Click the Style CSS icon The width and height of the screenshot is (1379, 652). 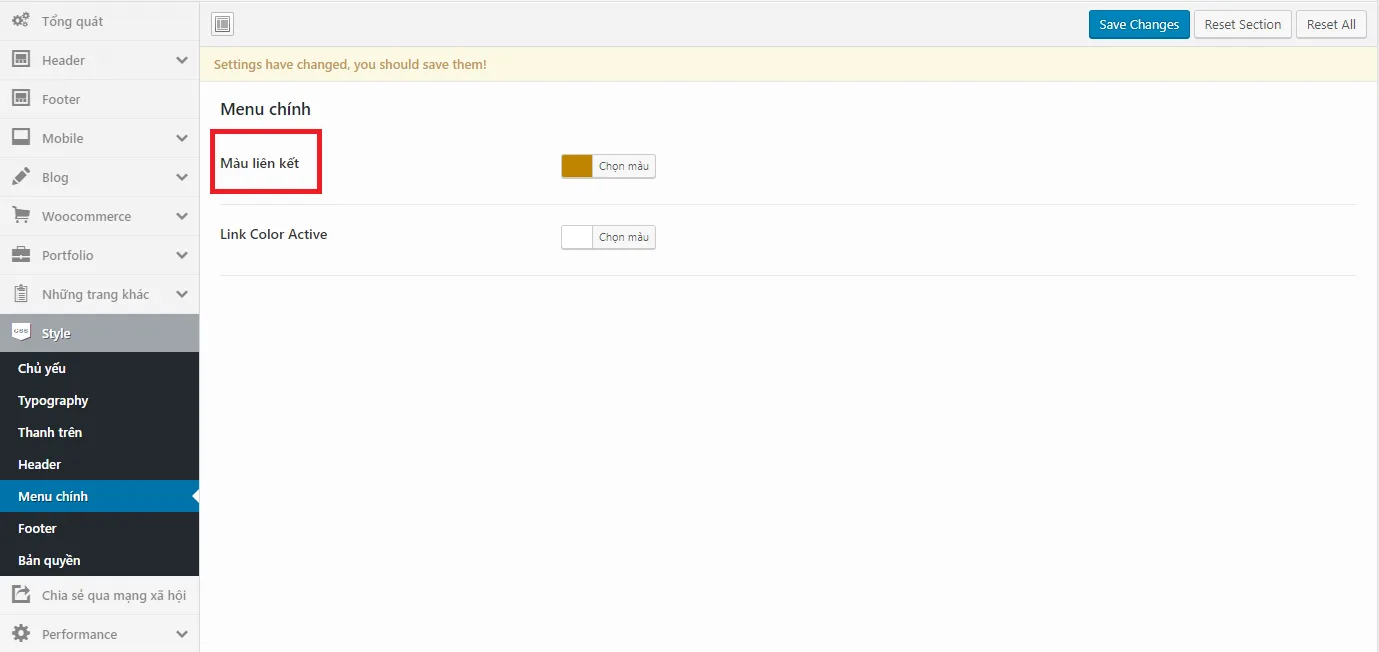[x=20, y=333]
